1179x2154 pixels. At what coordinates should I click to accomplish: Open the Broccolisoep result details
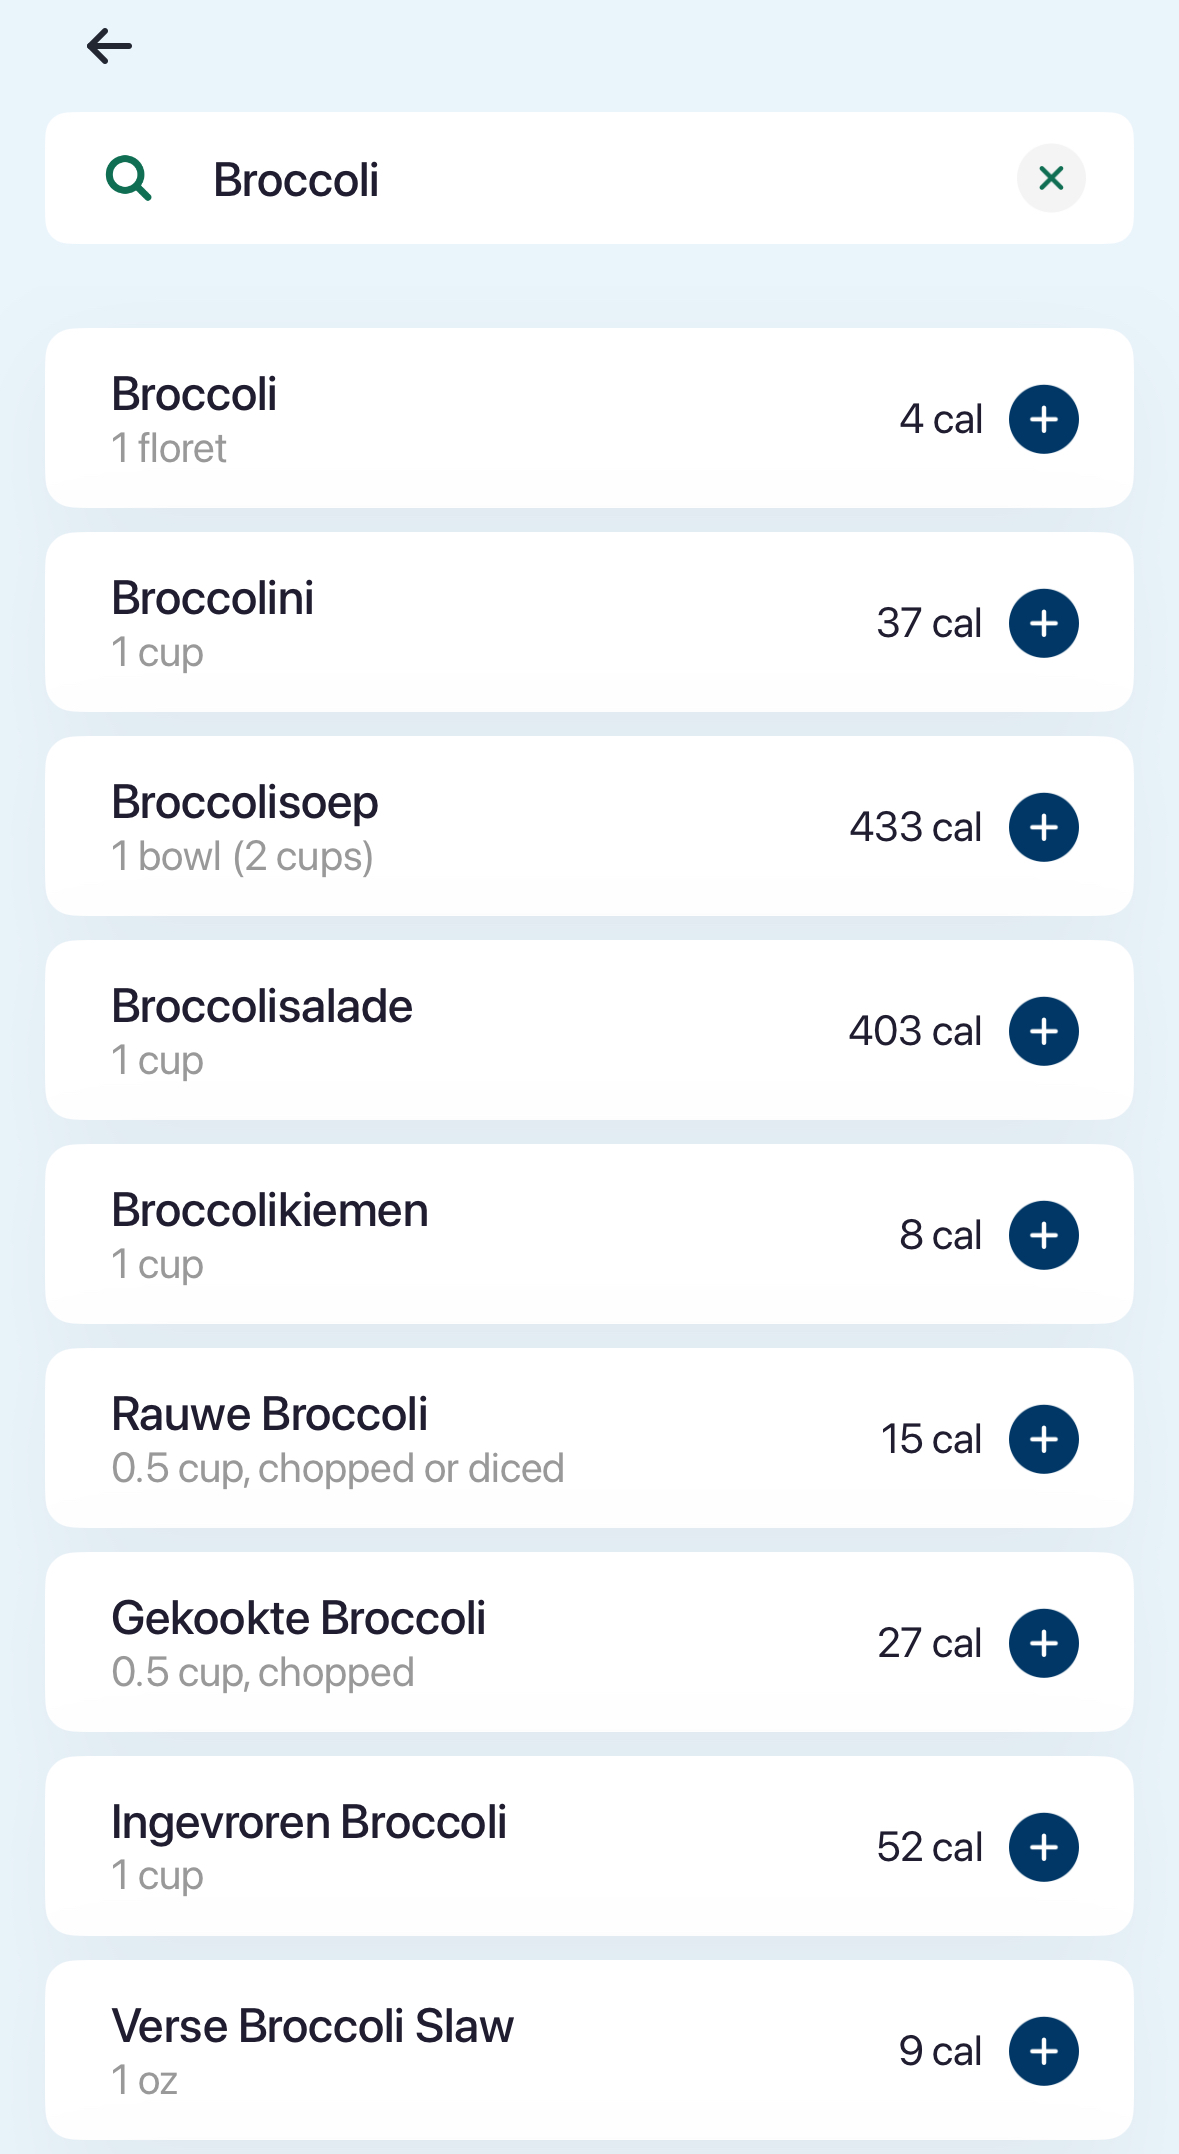tap(450, 827)
